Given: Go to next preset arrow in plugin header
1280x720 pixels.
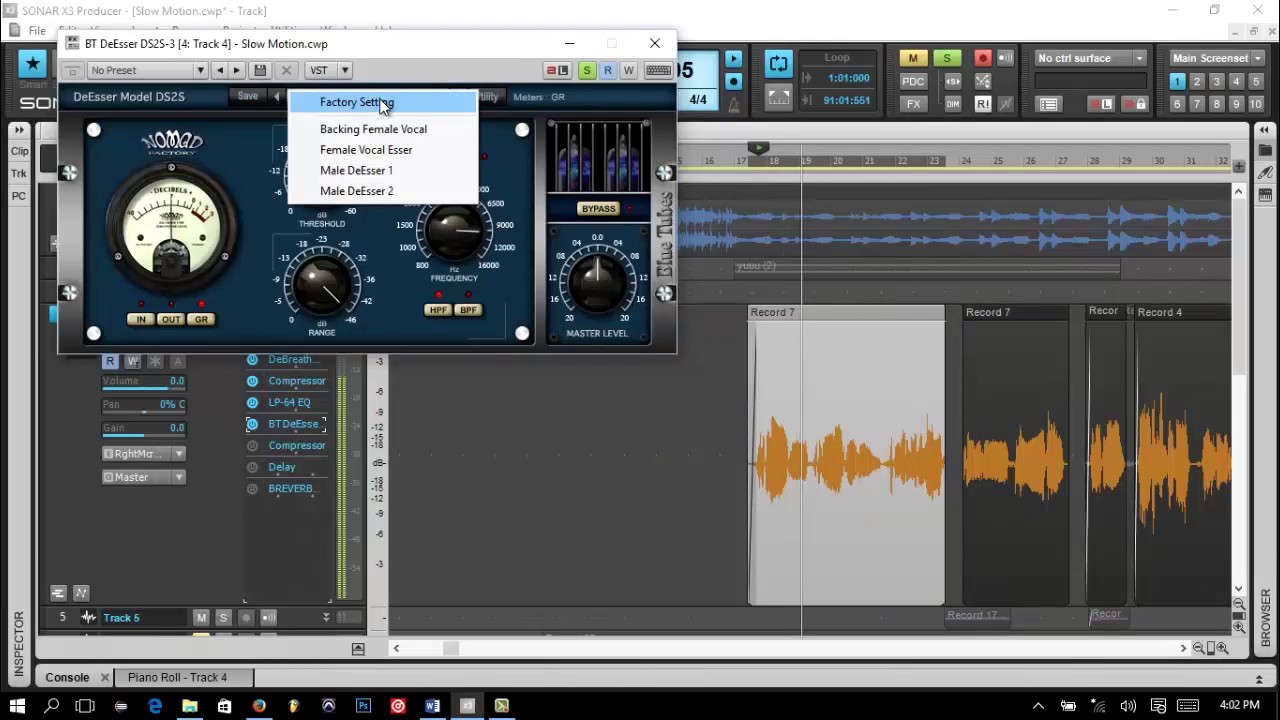Looking at the screenshot, I should coord(237,70).
